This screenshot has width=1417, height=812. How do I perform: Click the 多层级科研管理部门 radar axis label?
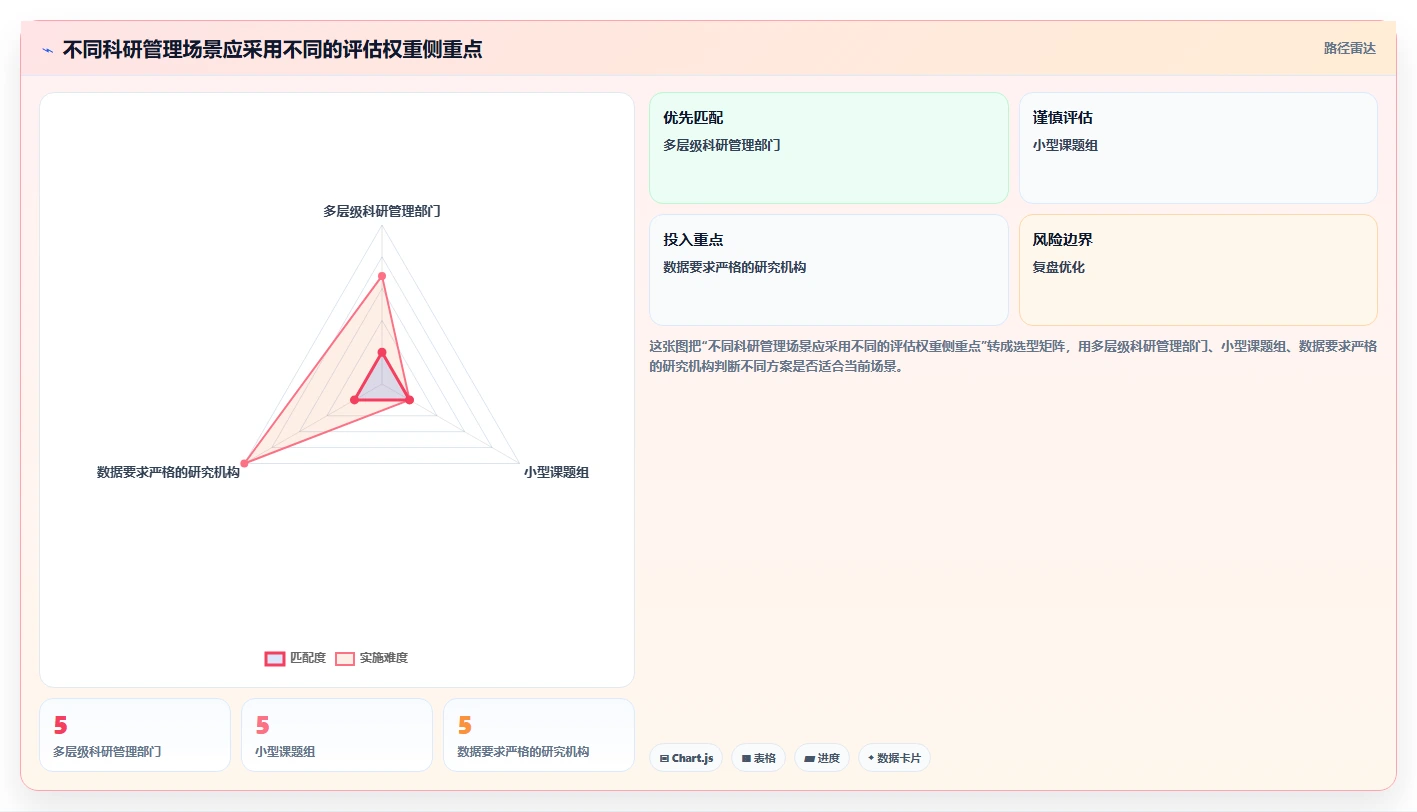pos(382,211)
